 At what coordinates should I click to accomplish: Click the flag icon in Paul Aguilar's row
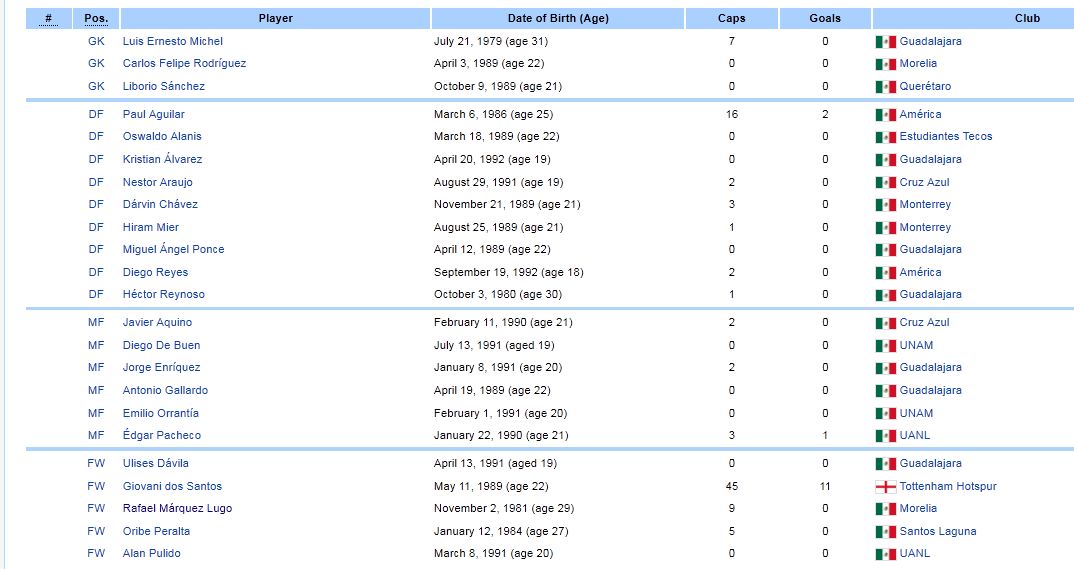885,115
